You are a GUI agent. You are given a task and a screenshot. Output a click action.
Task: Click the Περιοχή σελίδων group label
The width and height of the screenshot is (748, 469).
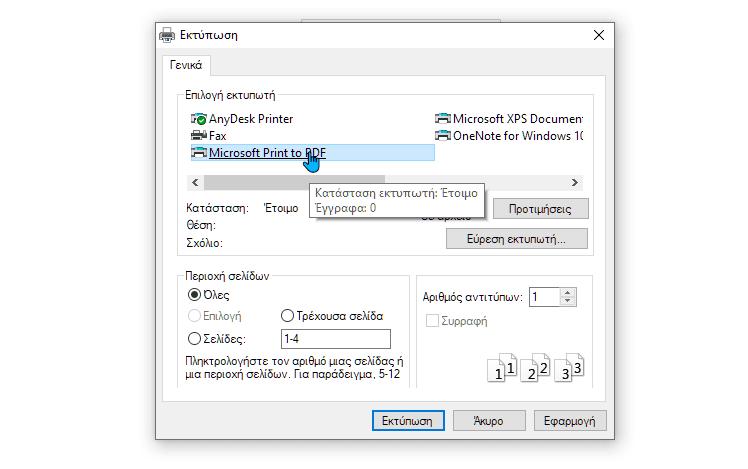tap(227, 276)
